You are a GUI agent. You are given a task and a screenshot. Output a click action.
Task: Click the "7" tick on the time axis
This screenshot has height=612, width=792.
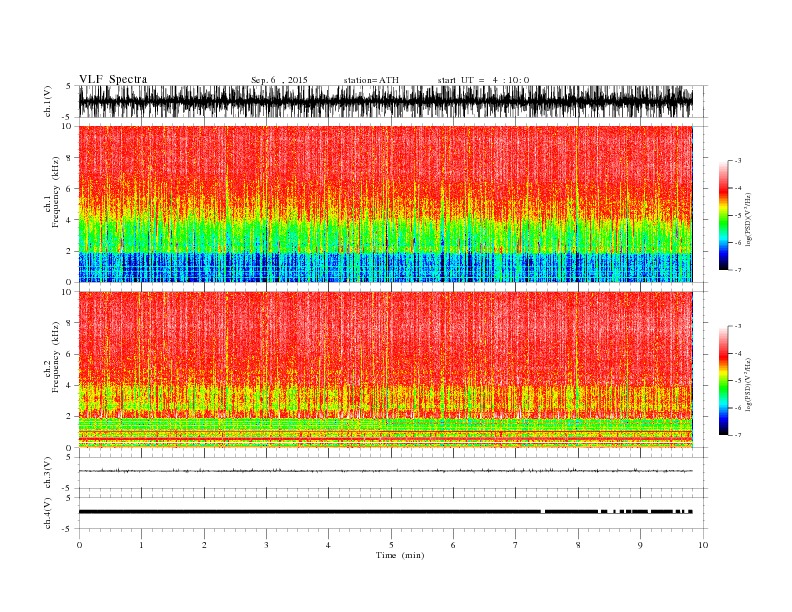pos(516,545)
